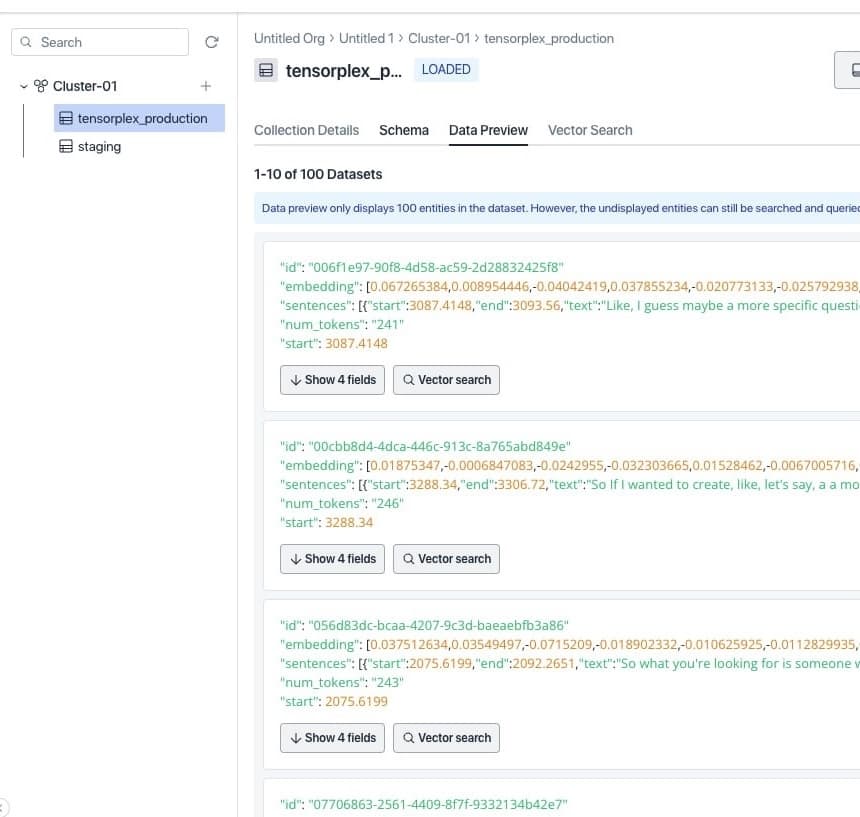Collapse the Cluster-01 tree node
This screenshot has width=860, height=817.
pos(24,86)
